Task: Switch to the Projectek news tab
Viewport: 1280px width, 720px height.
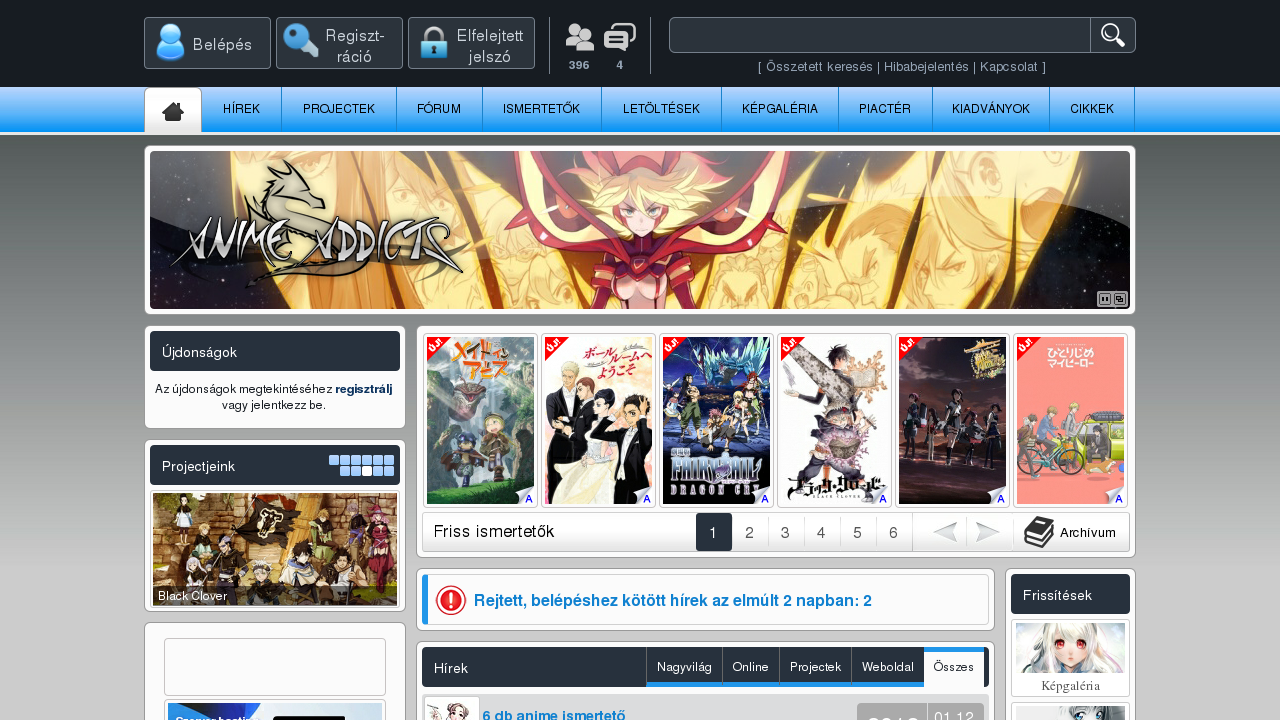Action: (x=815, y=667)
